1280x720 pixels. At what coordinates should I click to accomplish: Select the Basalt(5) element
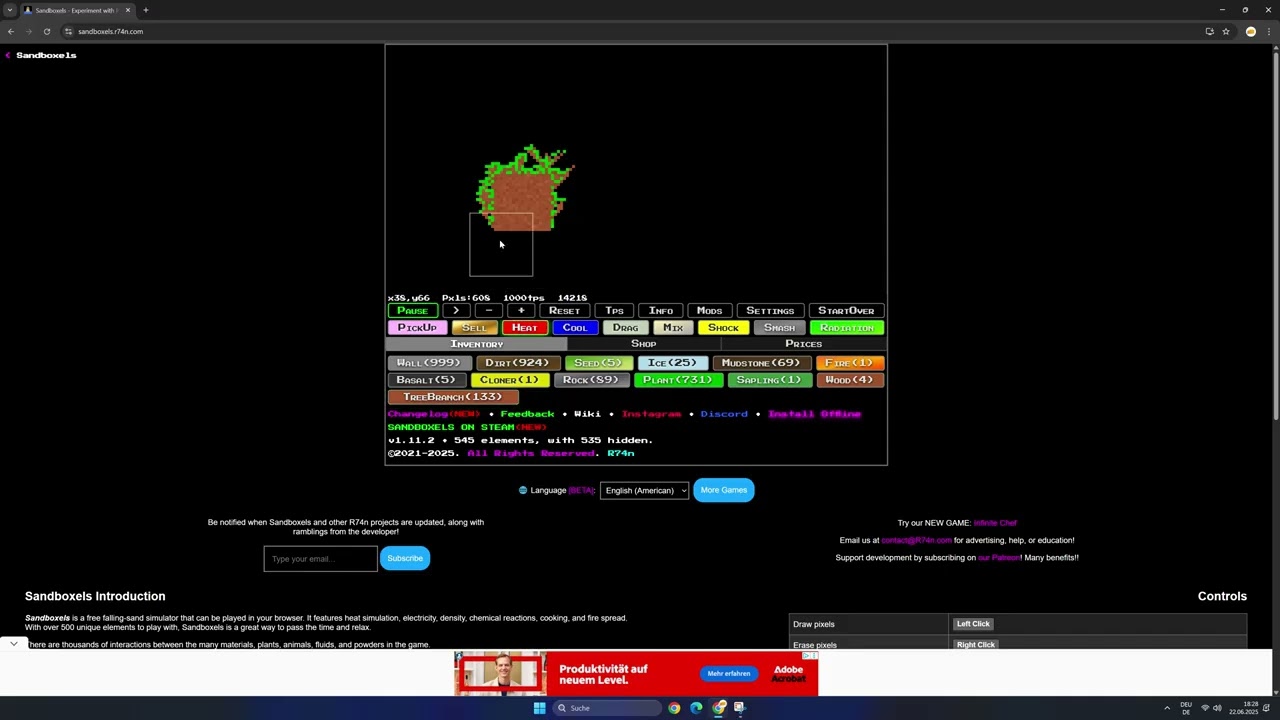426,380
